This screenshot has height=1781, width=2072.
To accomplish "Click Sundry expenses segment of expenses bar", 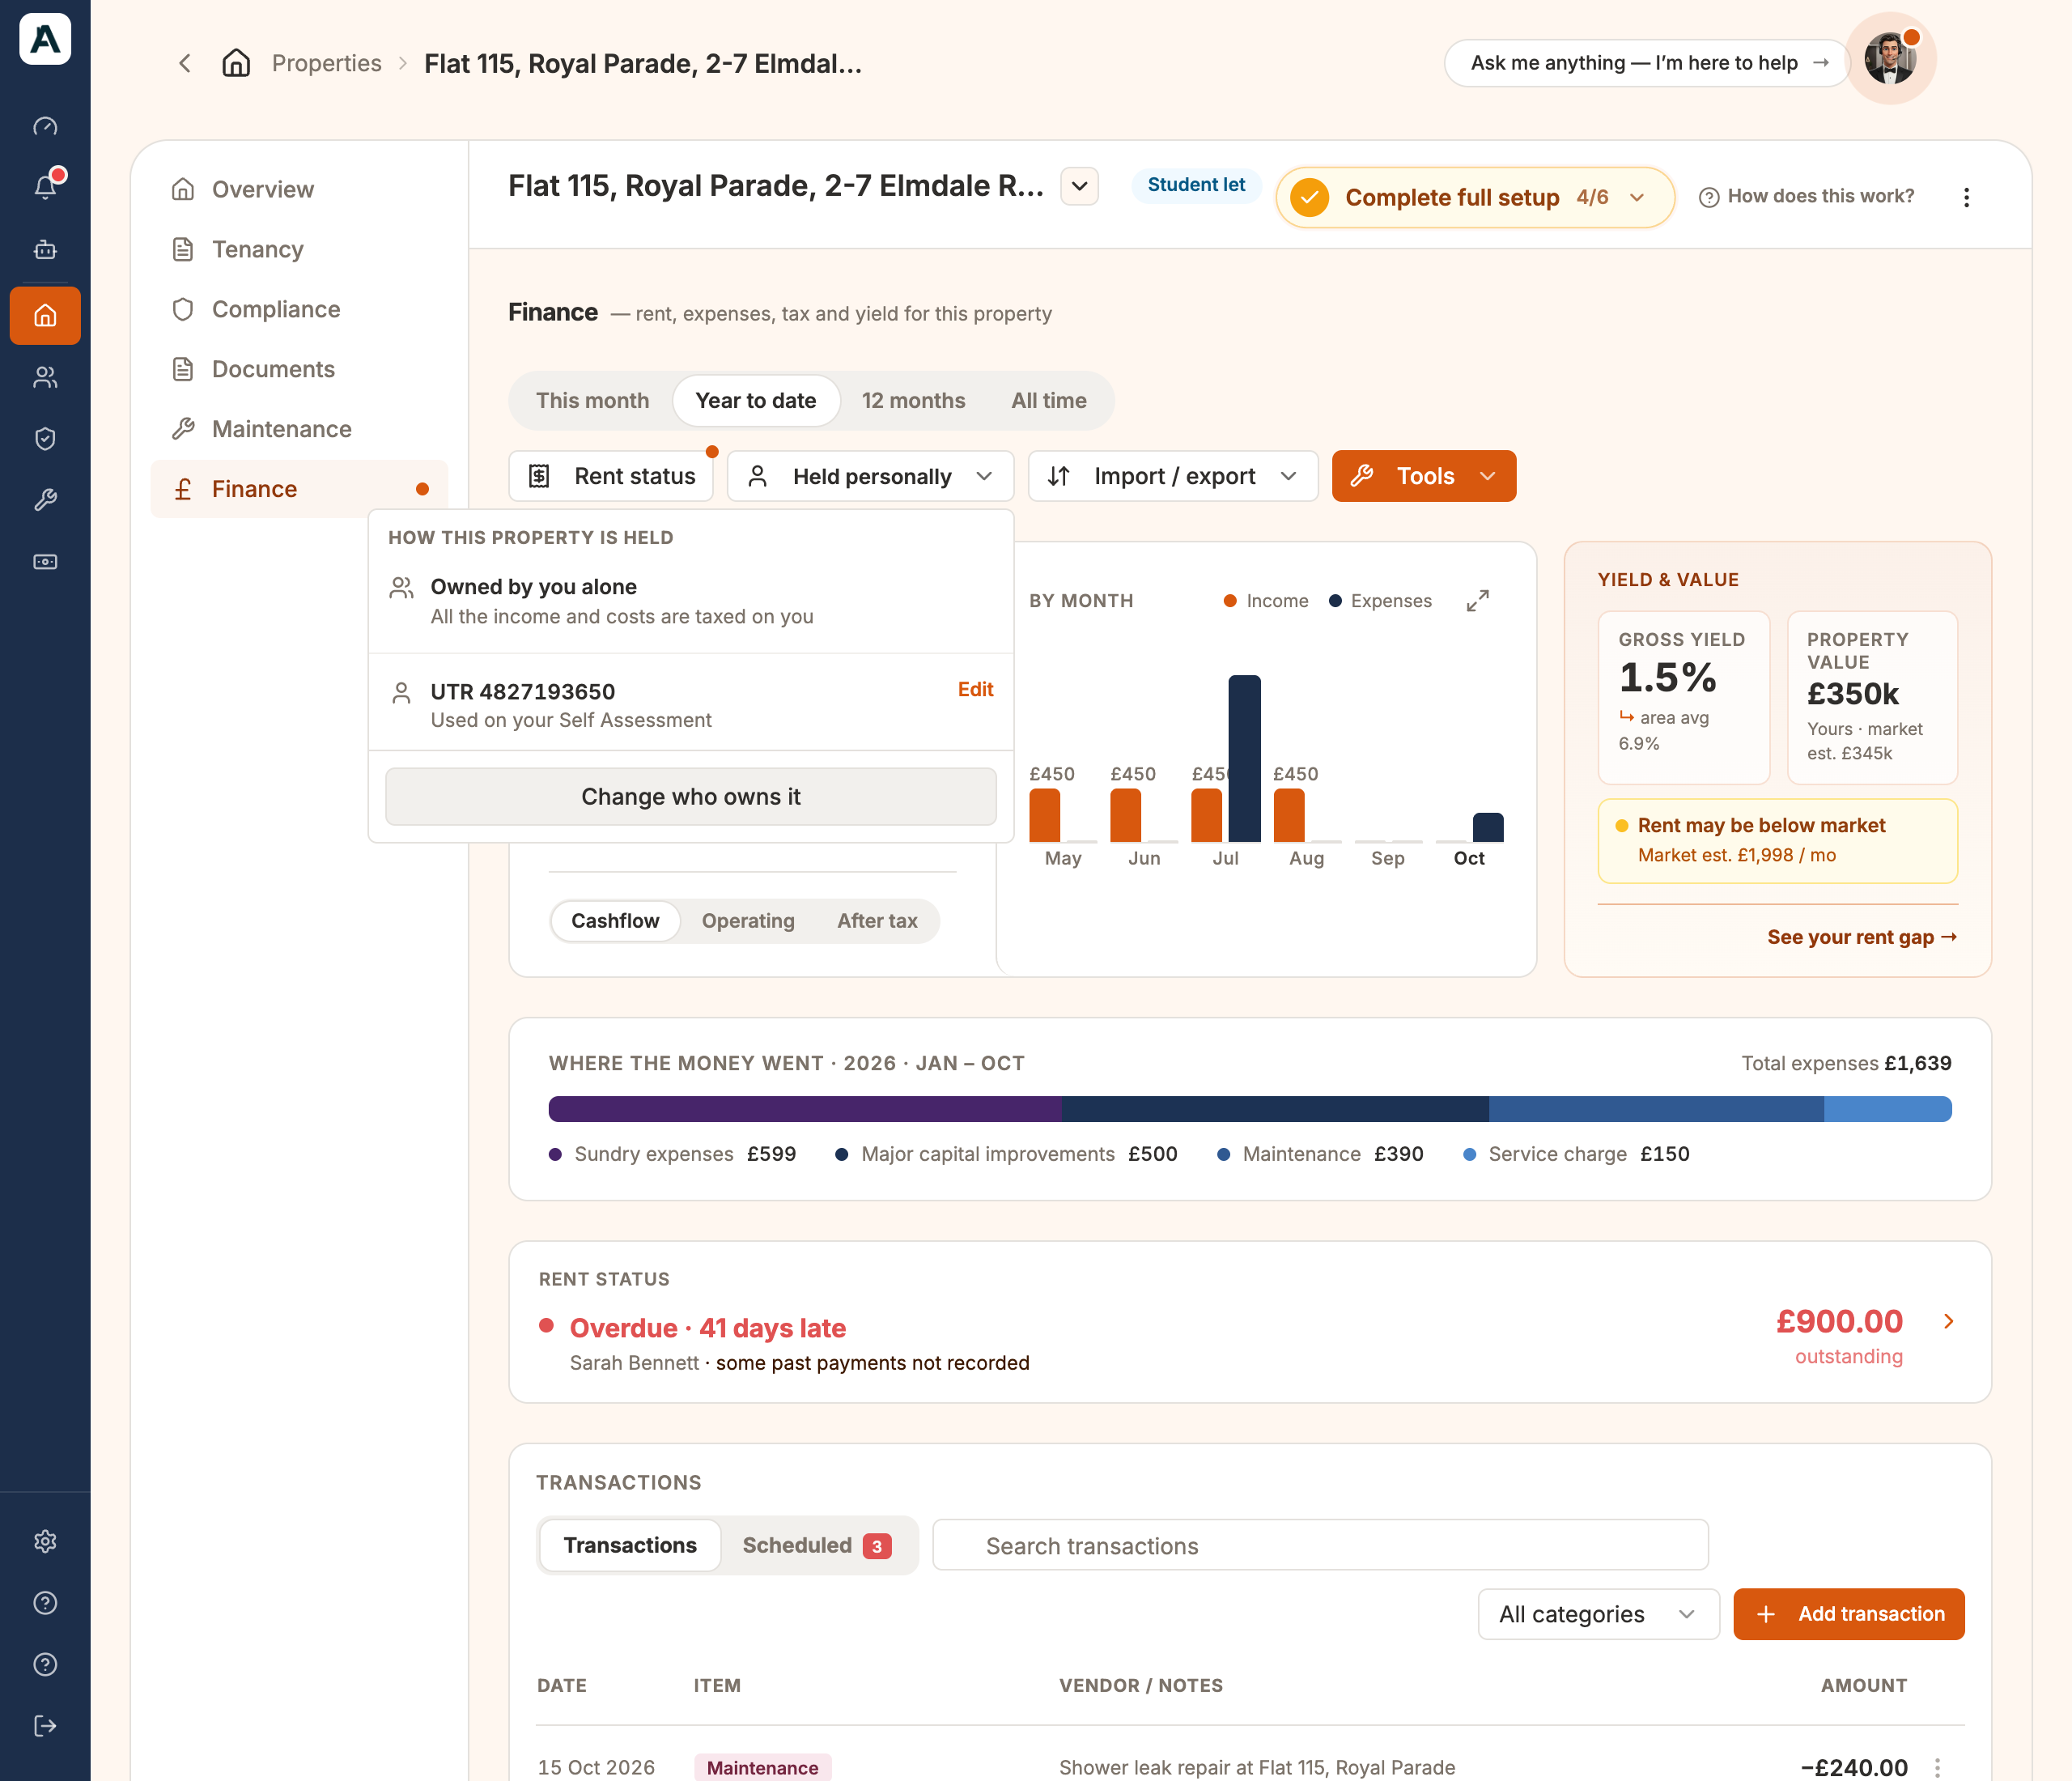I will tap(805, 1108).
